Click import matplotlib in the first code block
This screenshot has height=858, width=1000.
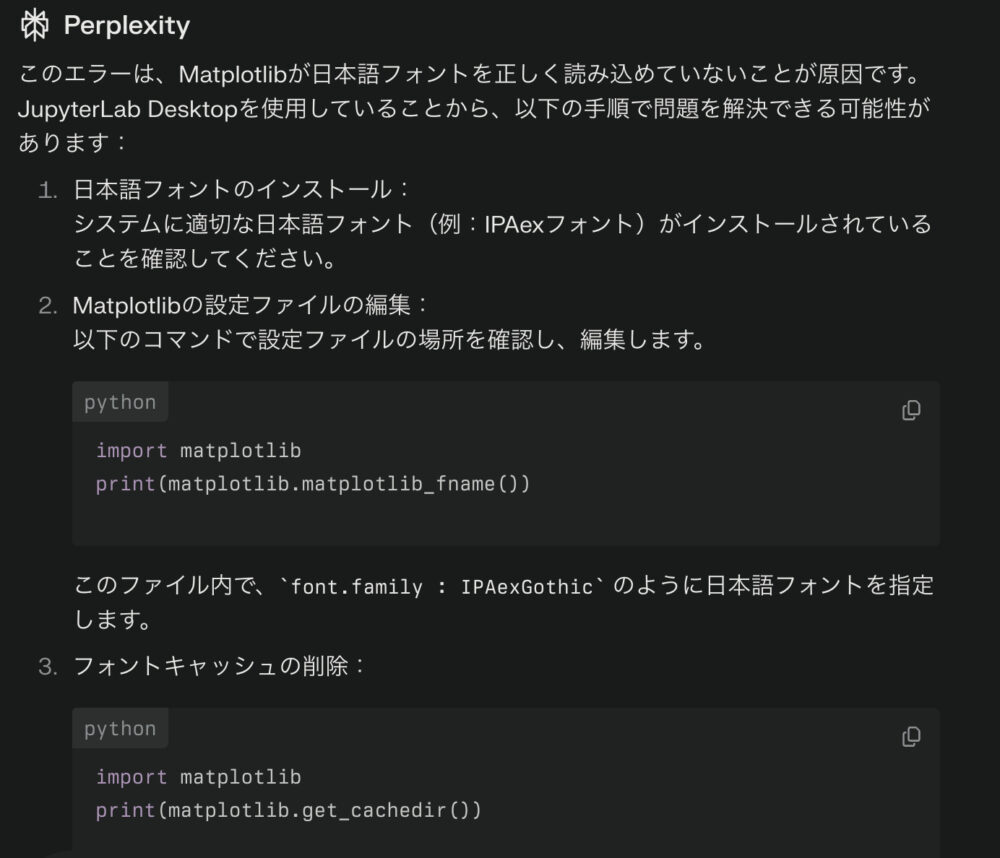coord(198,451)
